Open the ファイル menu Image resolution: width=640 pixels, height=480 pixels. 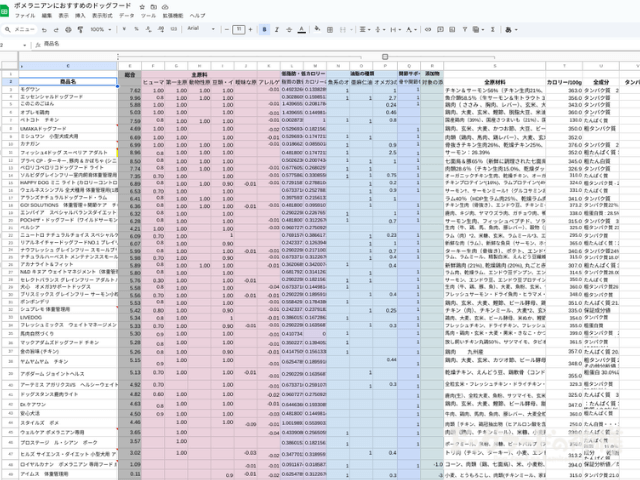click(25, 16)
